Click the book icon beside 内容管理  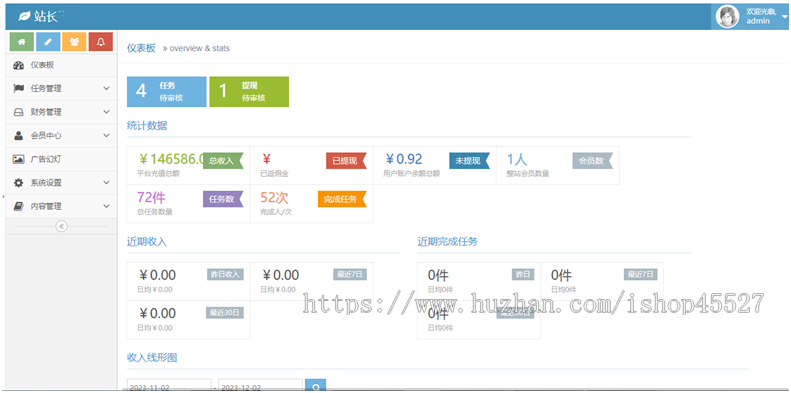[19, 206]
